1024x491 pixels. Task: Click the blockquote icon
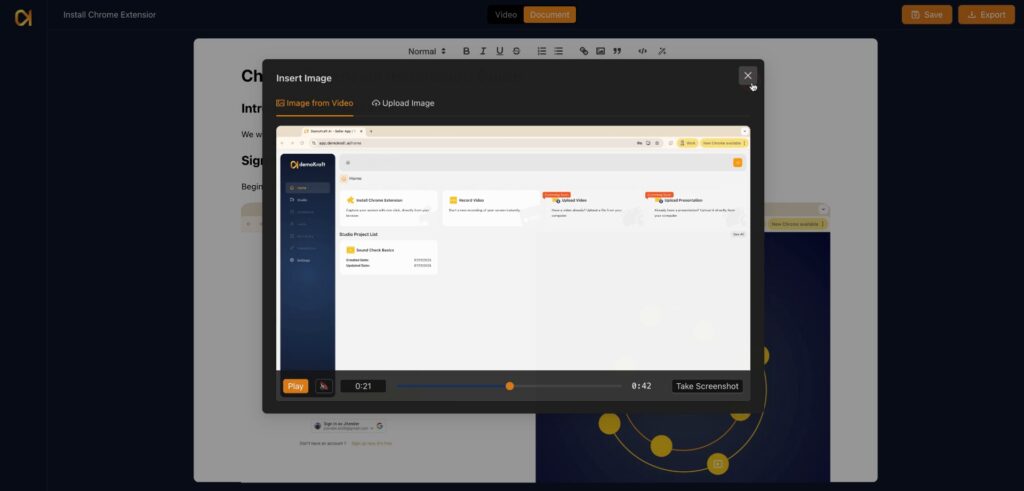point(617,51)
